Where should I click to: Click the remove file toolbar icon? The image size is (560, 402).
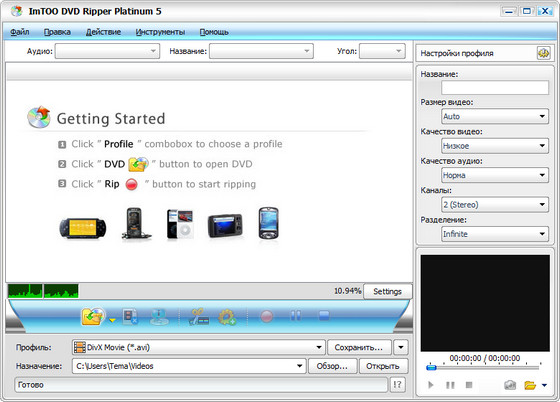pos(130,316)
